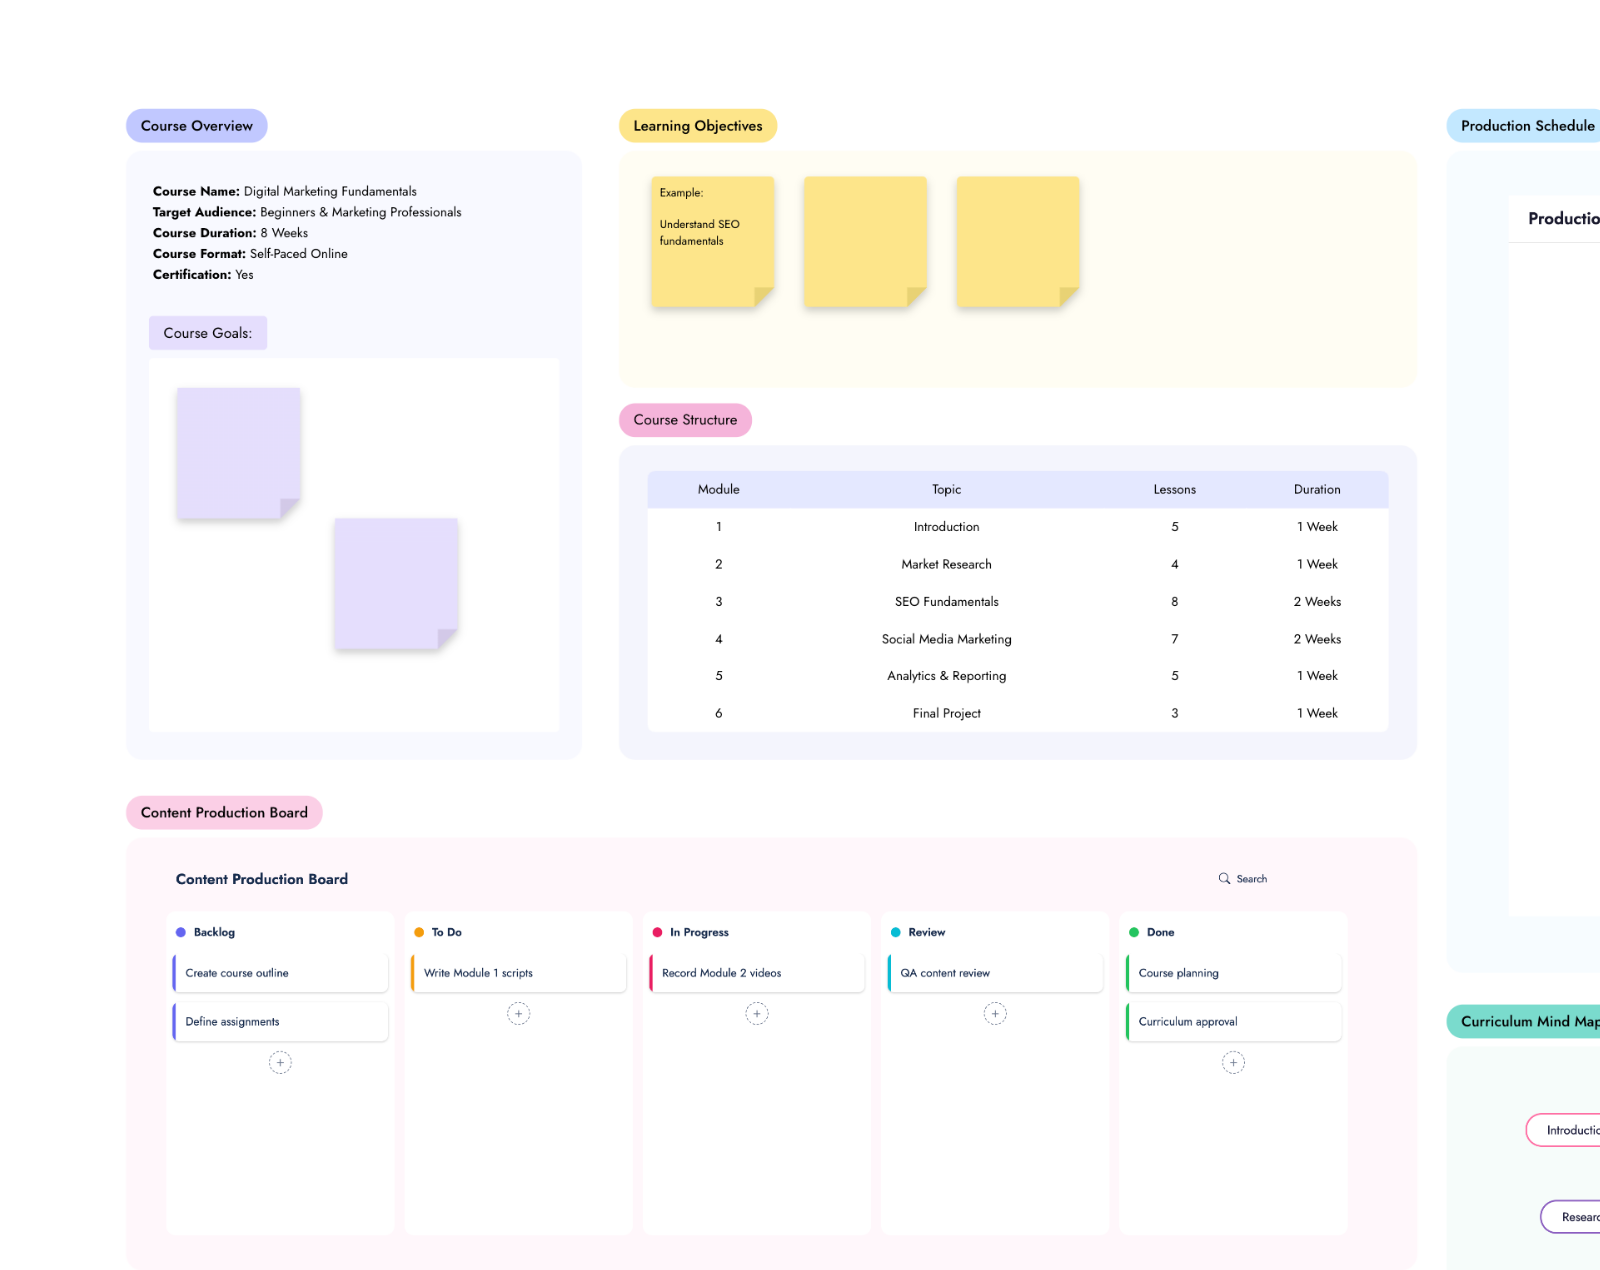The image size is (1600, 1270).
Task: Open the QA content review card
Action: [995, 973]
